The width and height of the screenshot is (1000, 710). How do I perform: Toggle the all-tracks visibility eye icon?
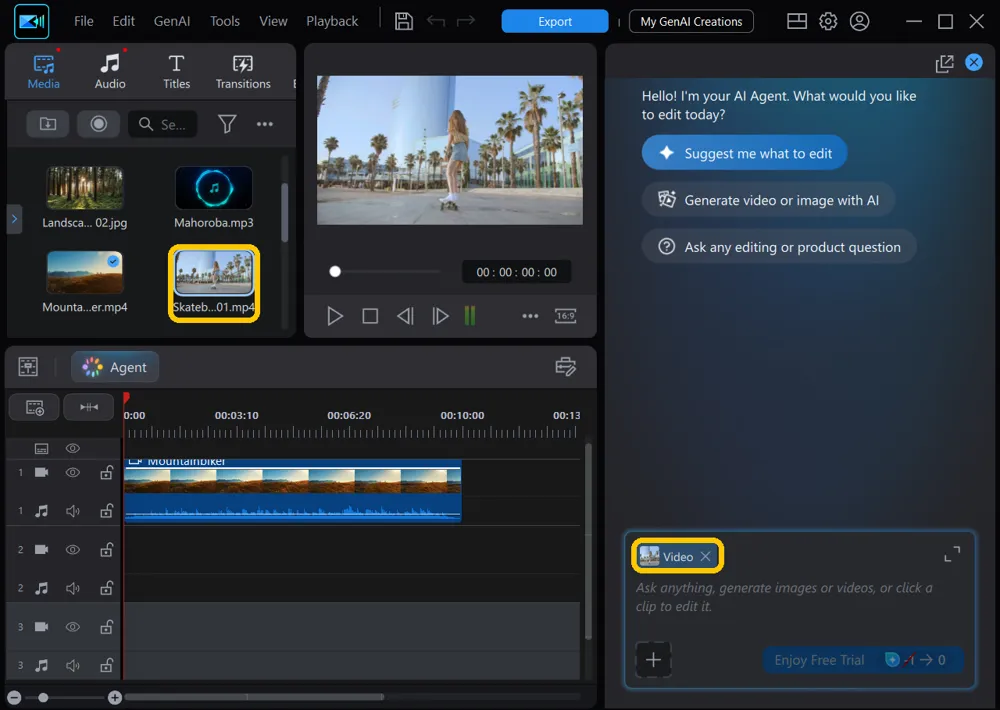73,448
